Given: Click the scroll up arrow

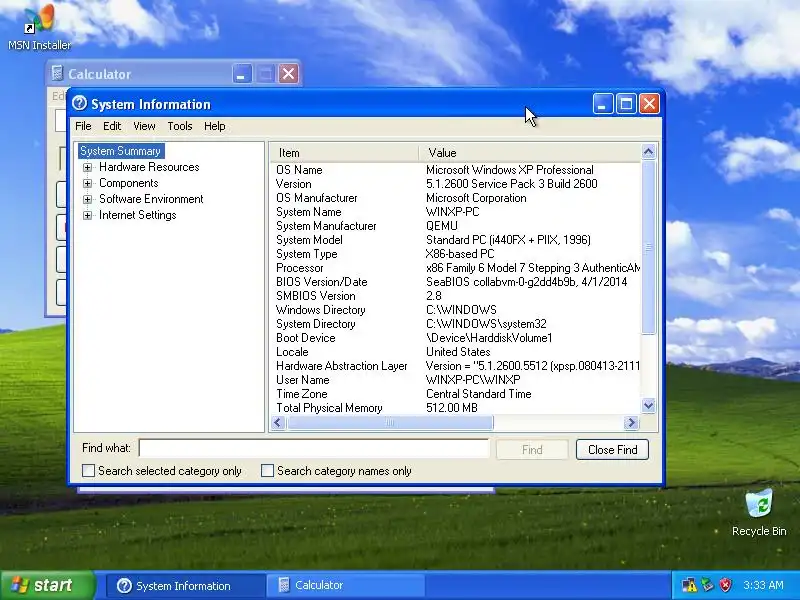Looking at the screenshot, I should [648, 152].
